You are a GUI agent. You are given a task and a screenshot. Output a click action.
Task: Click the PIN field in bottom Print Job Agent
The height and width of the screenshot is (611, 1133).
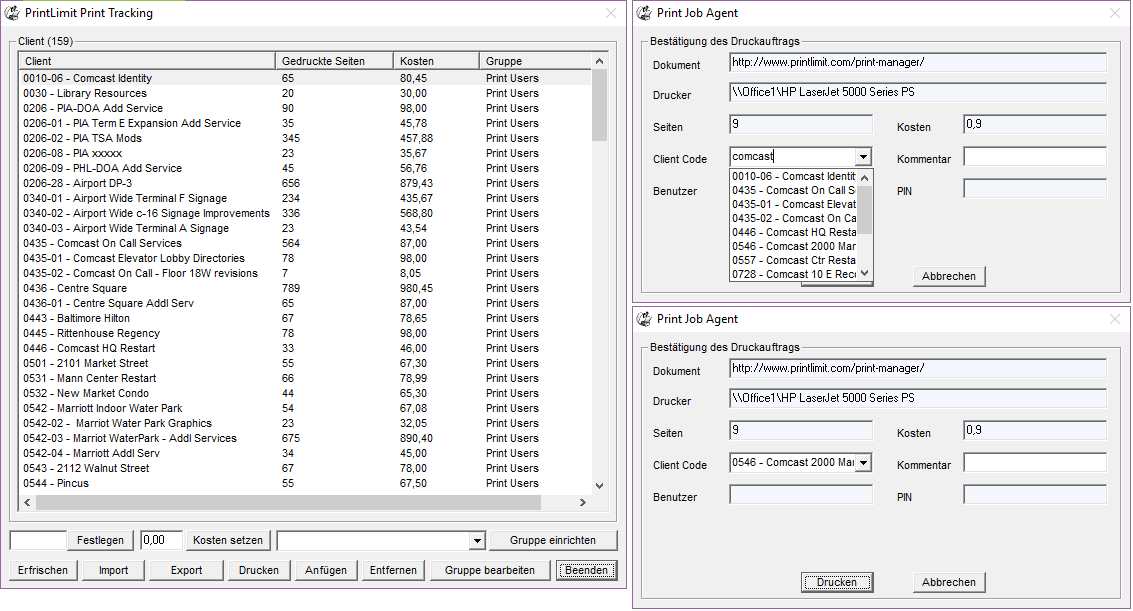click(1035, 495)
